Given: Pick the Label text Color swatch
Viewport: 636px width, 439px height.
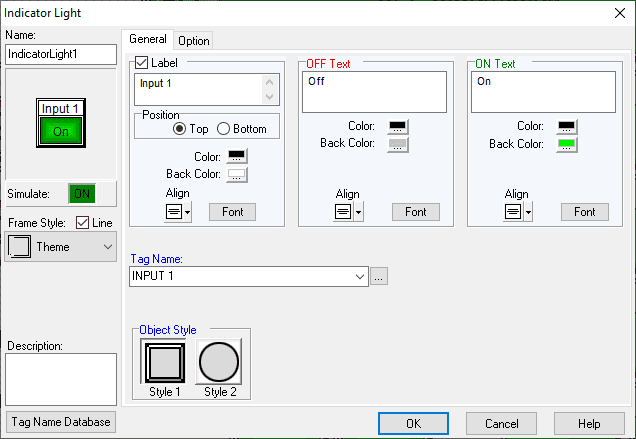Looking at the screenshot, I should [x=237, y=156].
